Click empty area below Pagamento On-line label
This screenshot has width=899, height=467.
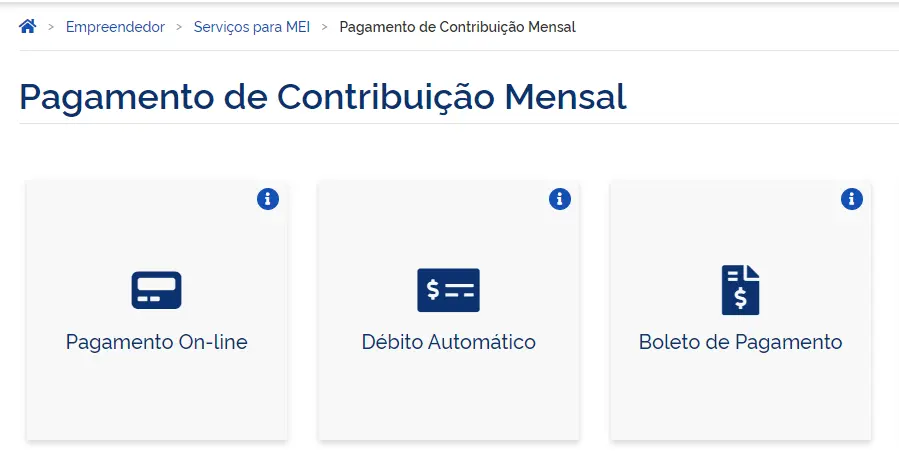click(x=156, y=398)
